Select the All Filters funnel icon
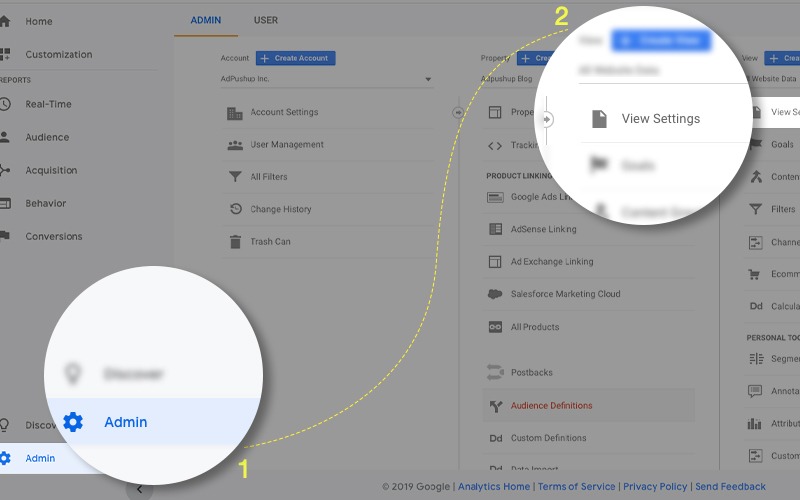This screenshot has height=500, width=800. point(235,177)
